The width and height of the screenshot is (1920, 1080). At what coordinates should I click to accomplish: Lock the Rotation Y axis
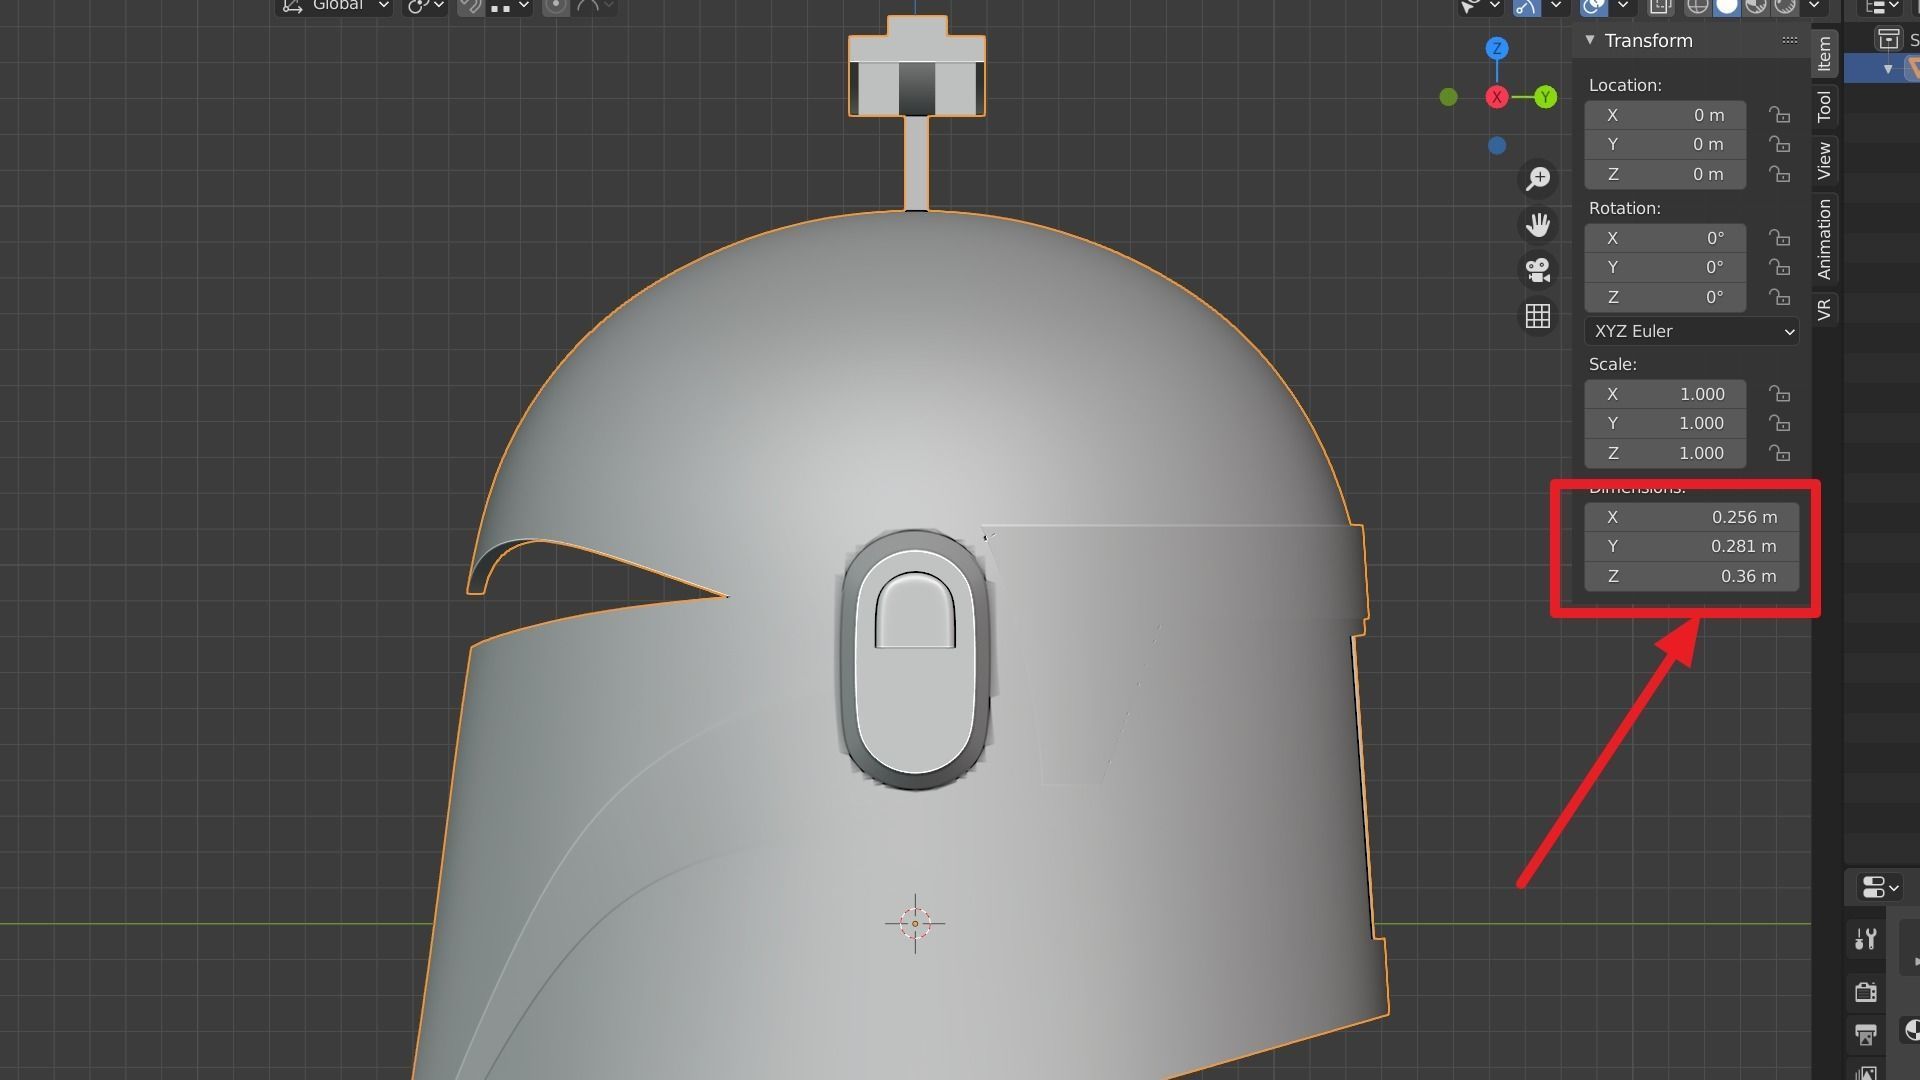pyautogui.click(x=1779, y=267)
